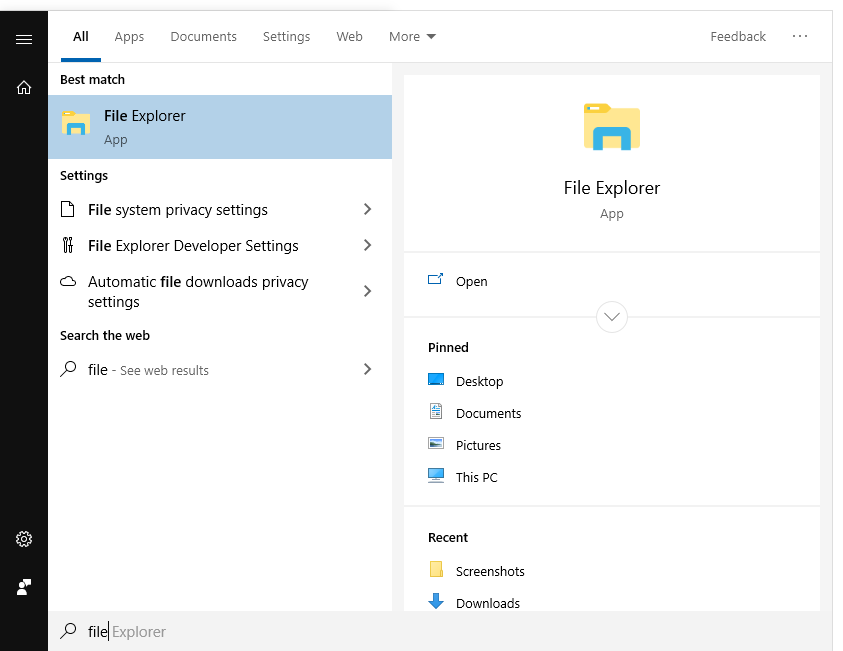Click the Downloads arrow icon under Recent
Screen dimensions: 843x651
coord(436,601)
